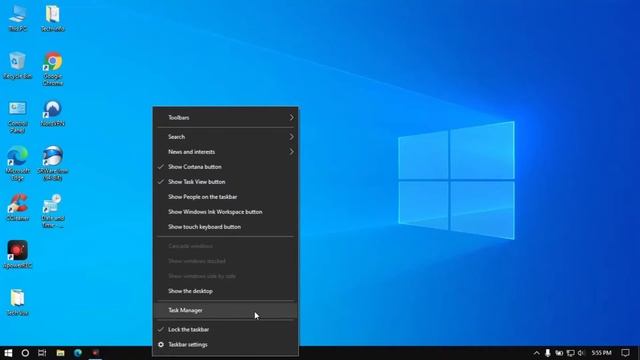Select the SRWare Iron desktop shortcut
This screenshot has height=360, width=640.
[53, 163]
